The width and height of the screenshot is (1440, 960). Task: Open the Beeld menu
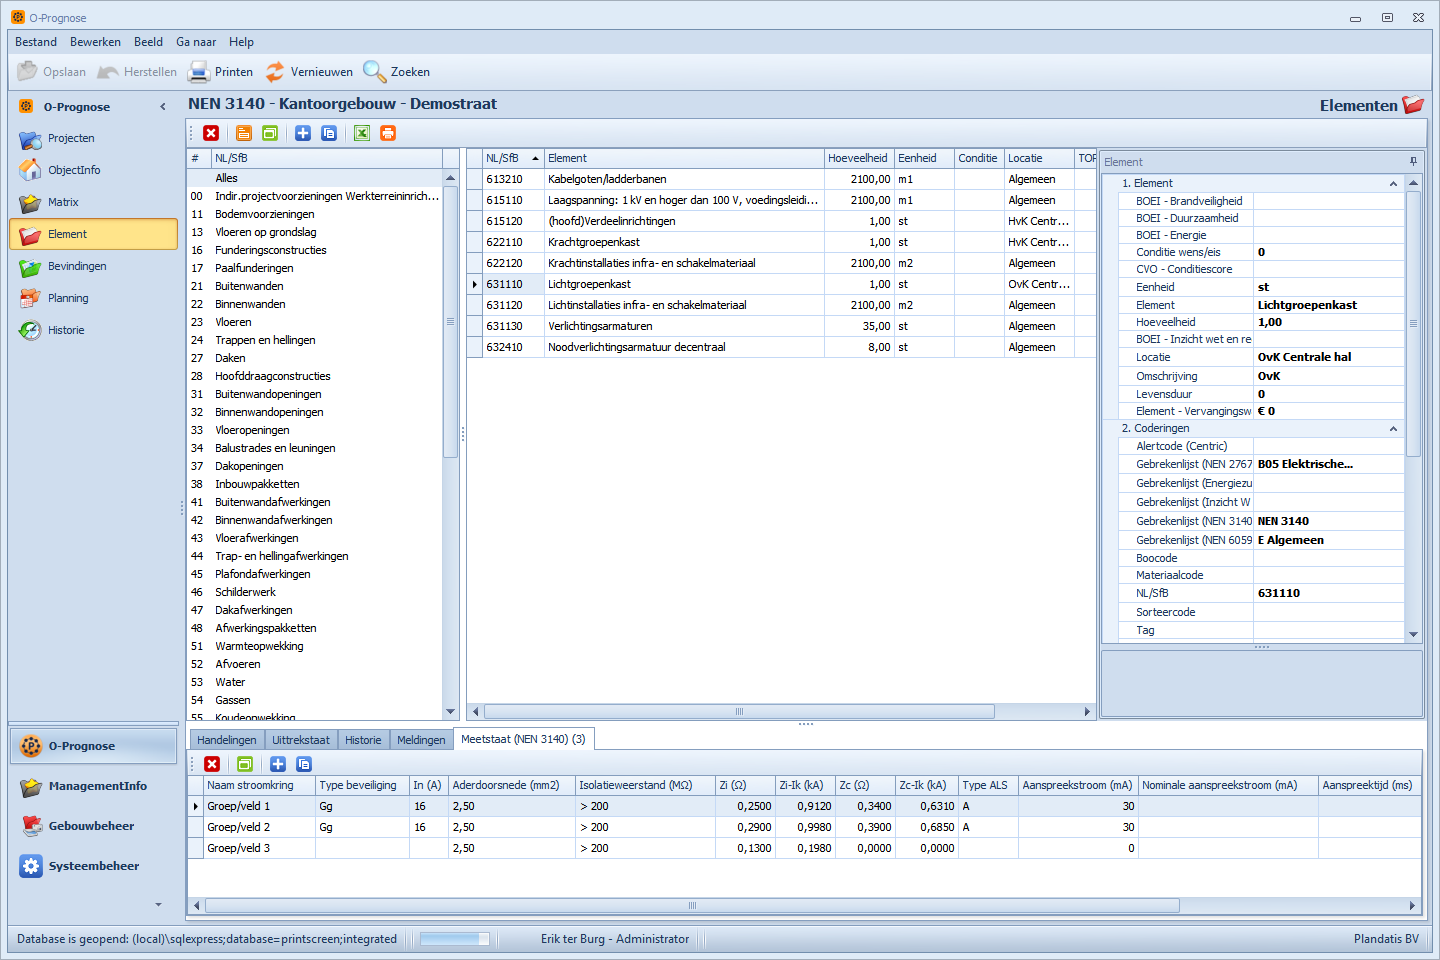[148, 42]
